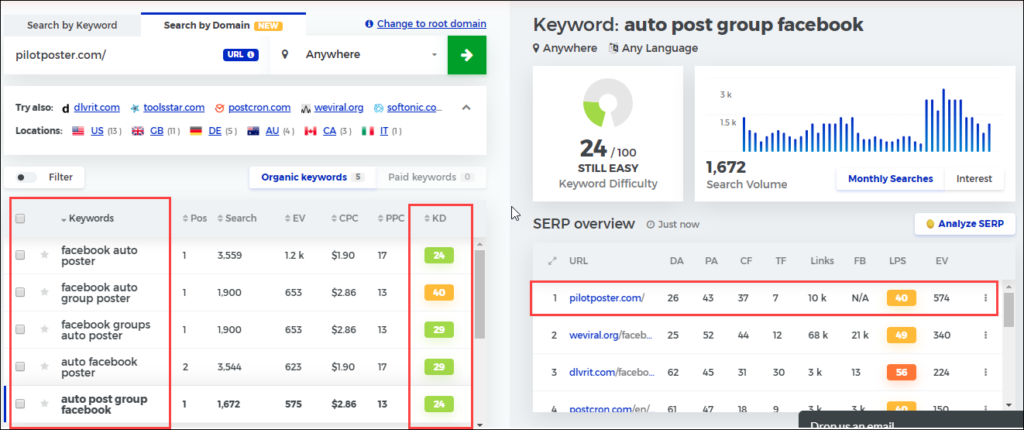Check the box for facebook auto group poster
Screen dimensions: 1024x430
coord(20,293)
